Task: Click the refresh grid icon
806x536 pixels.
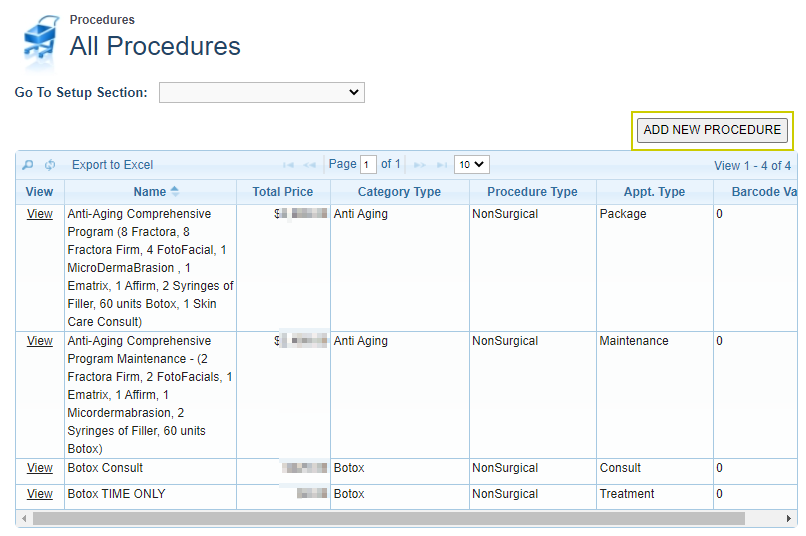Action: point(50,165)
